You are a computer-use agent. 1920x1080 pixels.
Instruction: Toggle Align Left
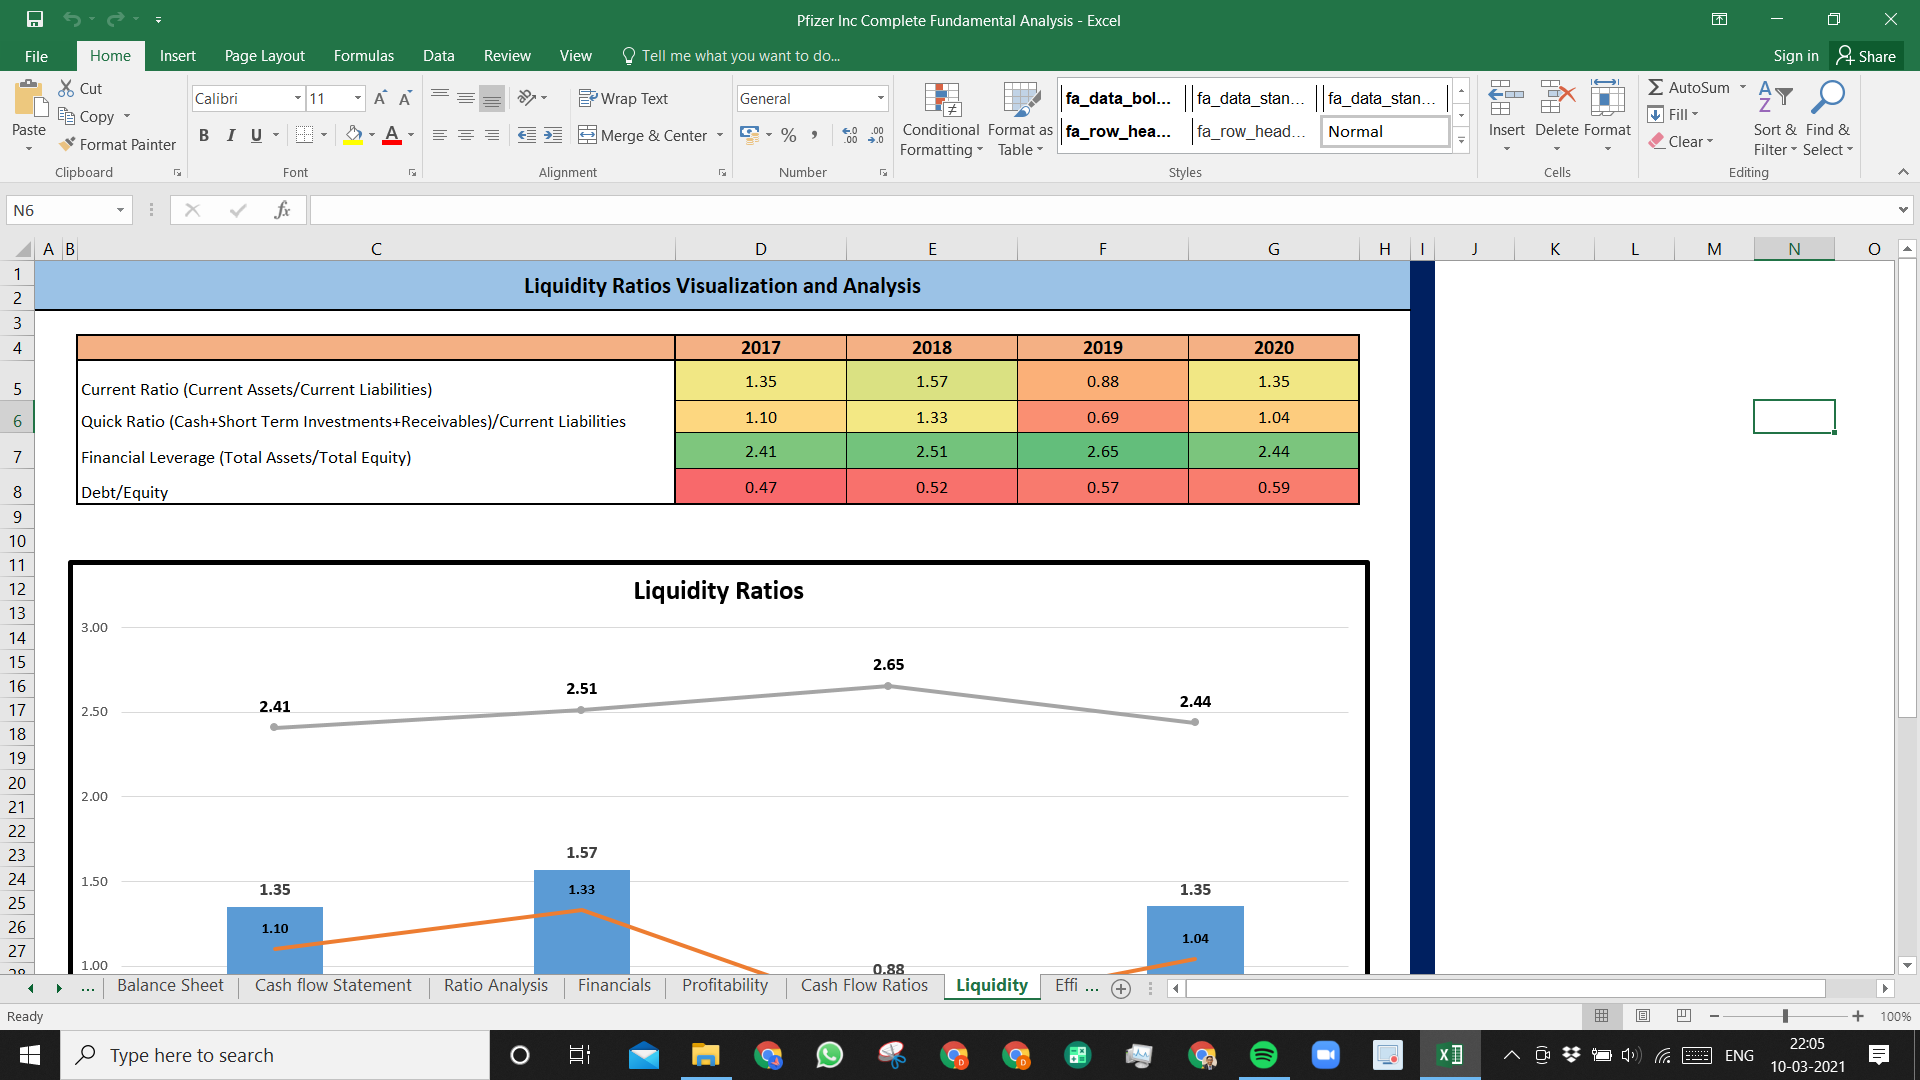click(x=440, y=135)
